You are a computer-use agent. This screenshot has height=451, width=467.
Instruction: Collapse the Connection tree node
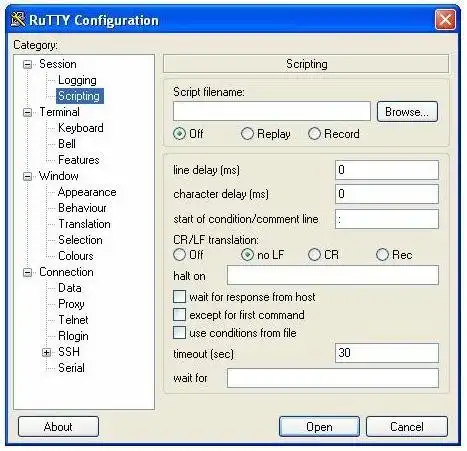pos(28,272)
